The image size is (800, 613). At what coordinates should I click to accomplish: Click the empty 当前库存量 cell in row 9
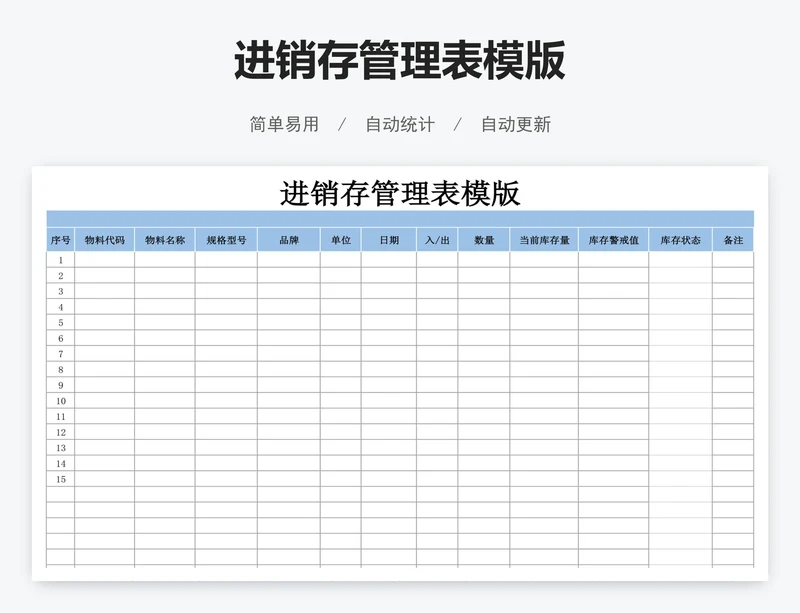[x=544, y=385]
